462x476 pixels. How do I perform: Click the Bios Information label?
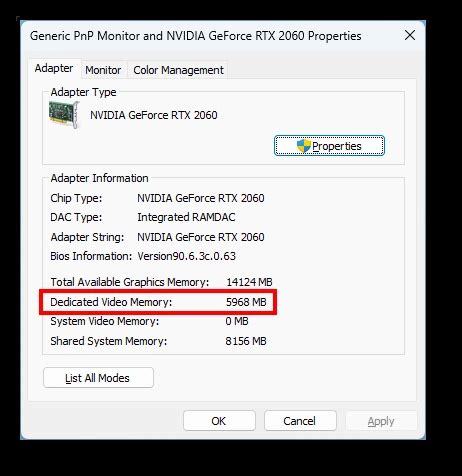pyautogui.click(x=91, y=256)
